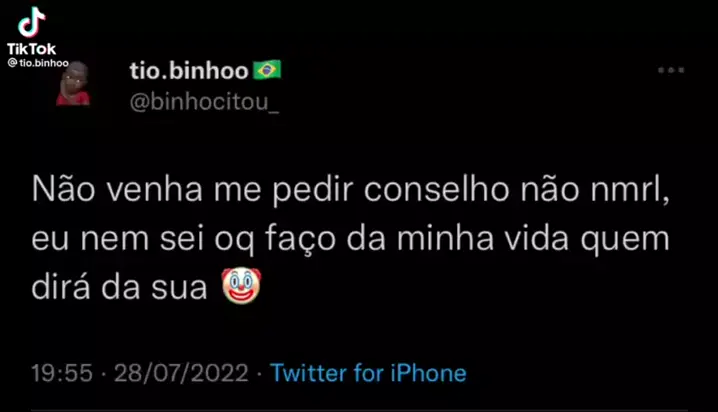
Task: Click the Brazil flag emoji beside the name
Action: (x=267, y=70)
